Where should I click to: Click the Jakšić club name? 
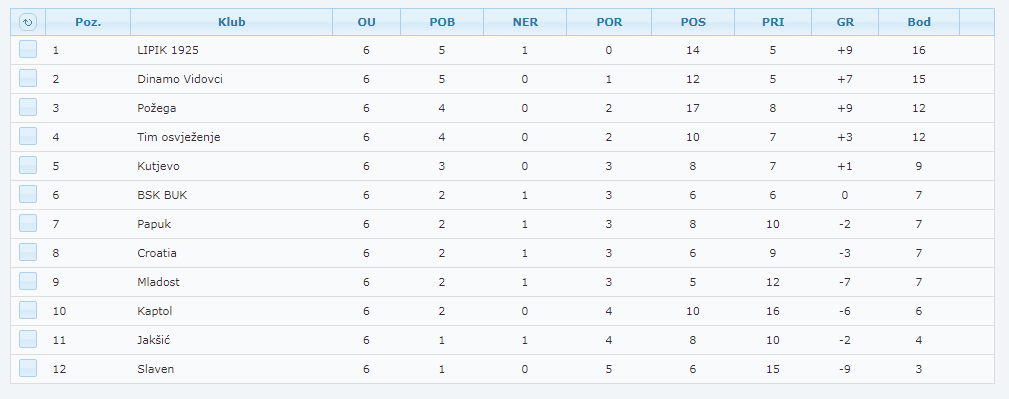pos(153,340)
